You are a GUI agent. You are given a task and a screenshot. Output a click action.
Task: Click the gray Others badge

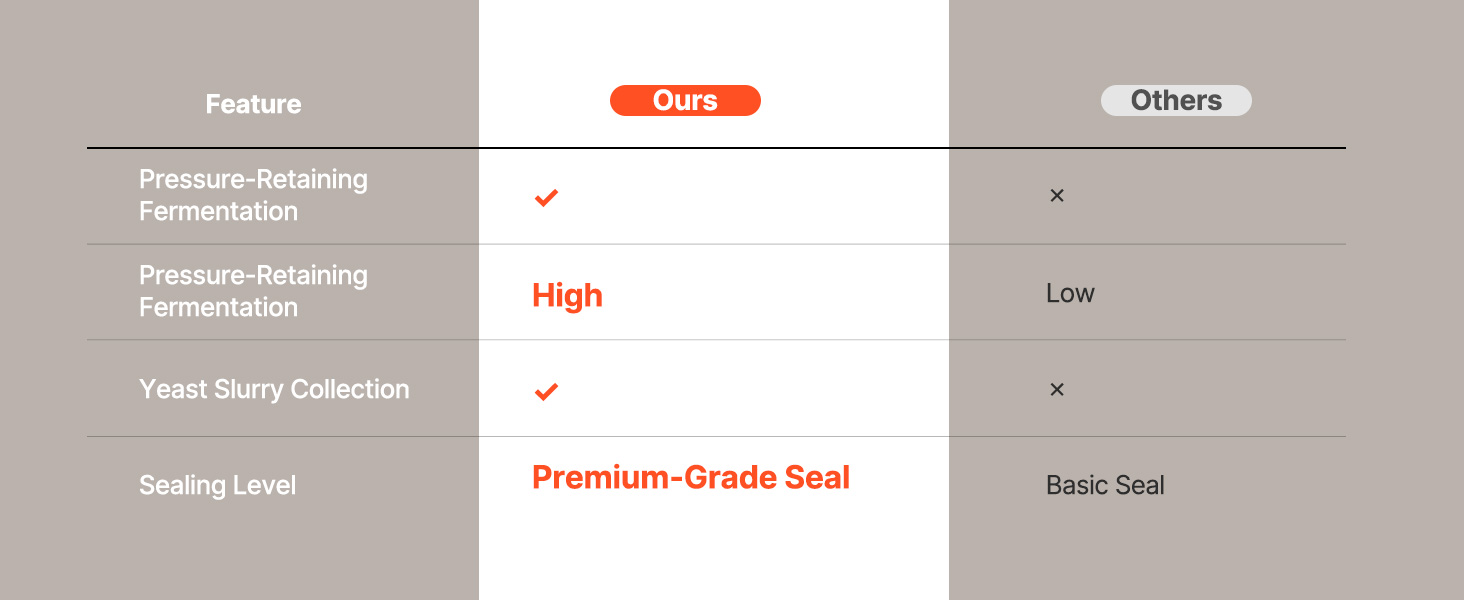click(1176, 101)
